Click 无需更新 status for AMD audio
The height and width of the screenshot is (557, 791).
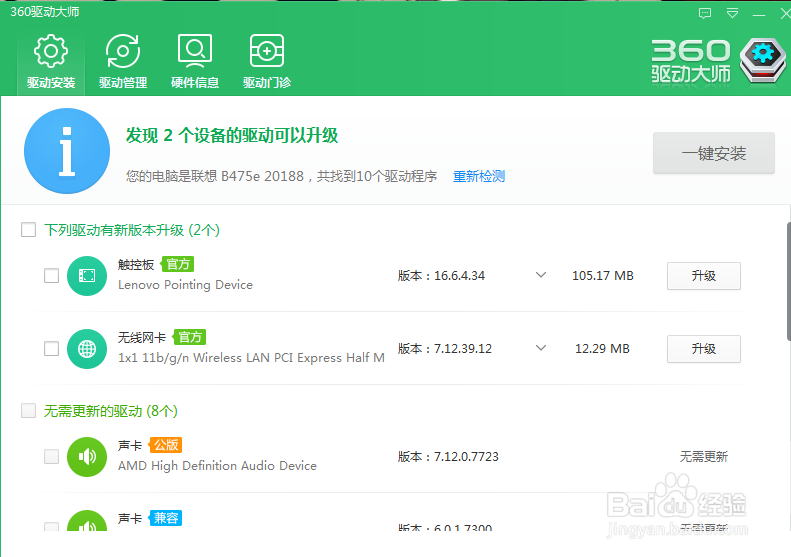(x=704, y=457)
